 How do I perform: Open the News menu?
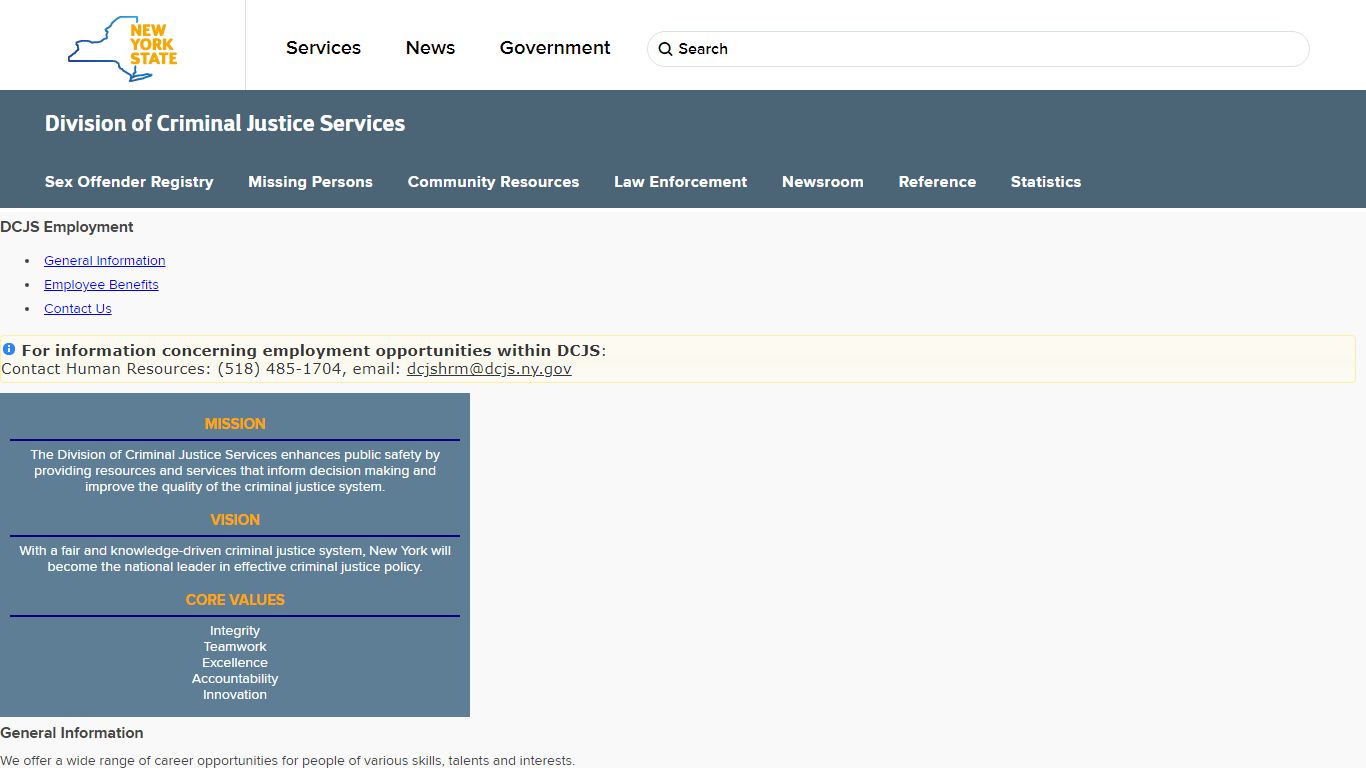(430, 48)
